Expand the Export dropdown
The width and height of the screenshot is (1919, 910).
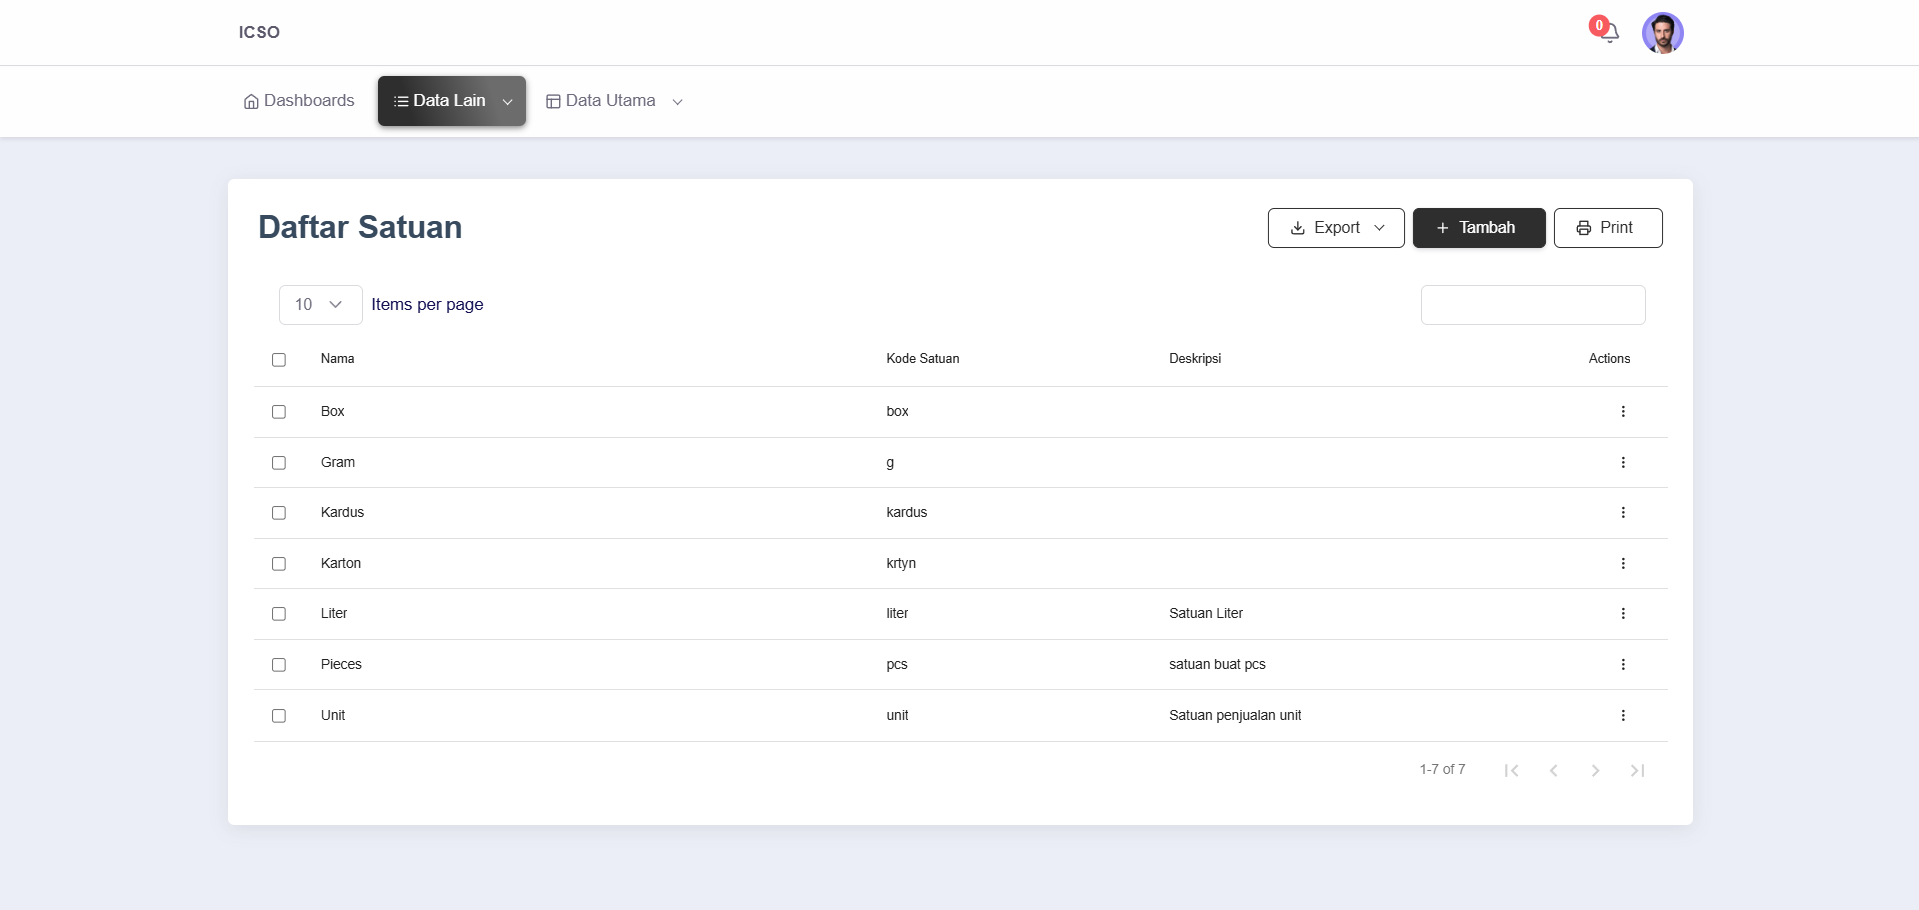[1336, 228]
